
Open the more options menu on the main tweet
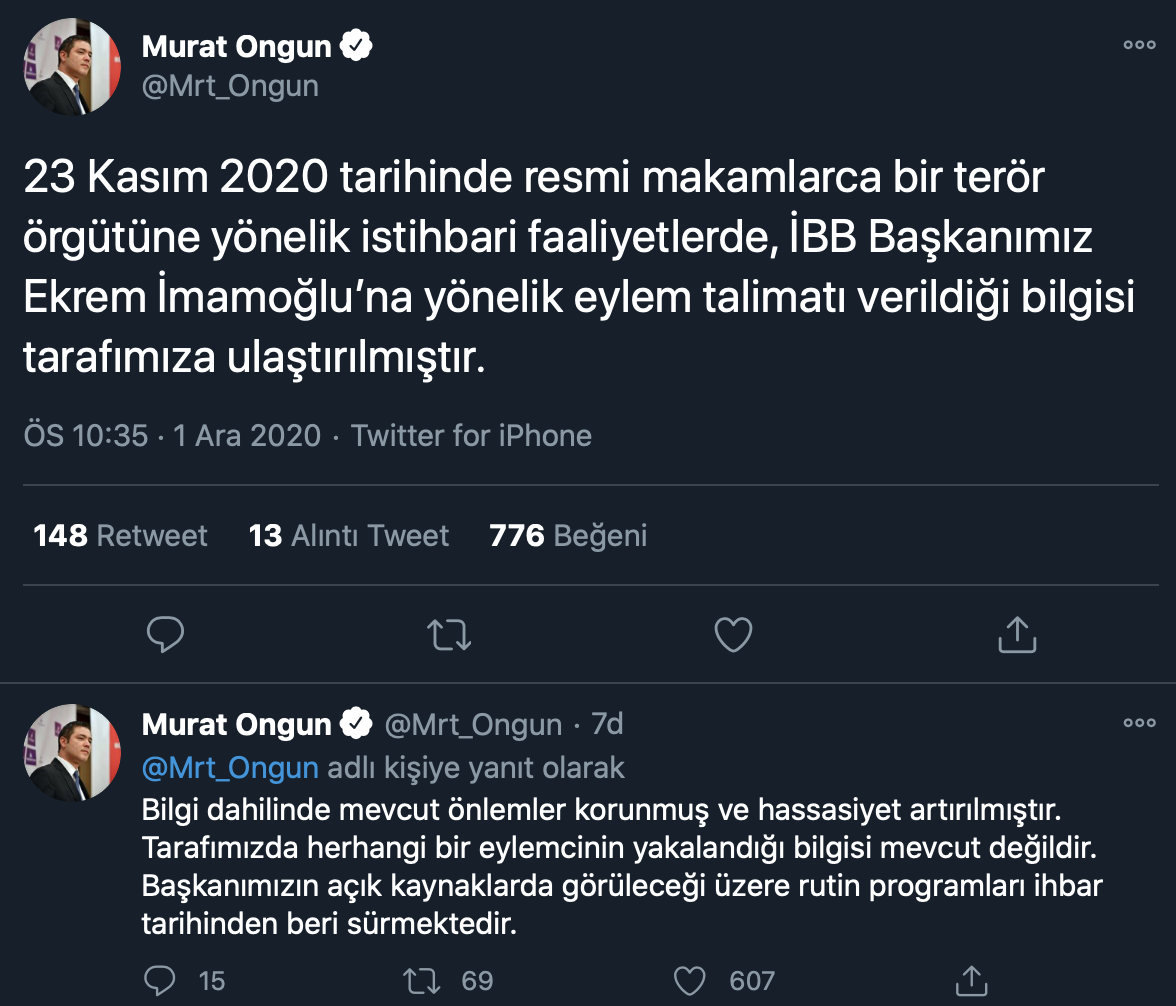(x=1139, y=45)
